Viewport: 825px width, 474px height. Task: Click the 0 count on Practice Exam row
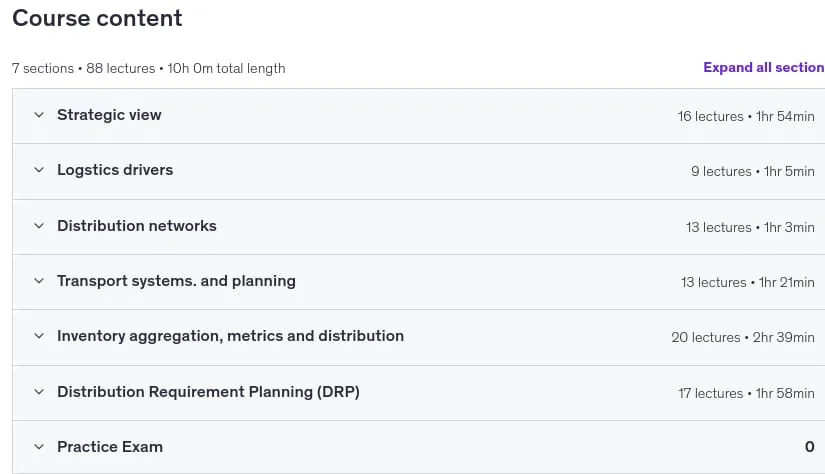[x=810, y=447]
